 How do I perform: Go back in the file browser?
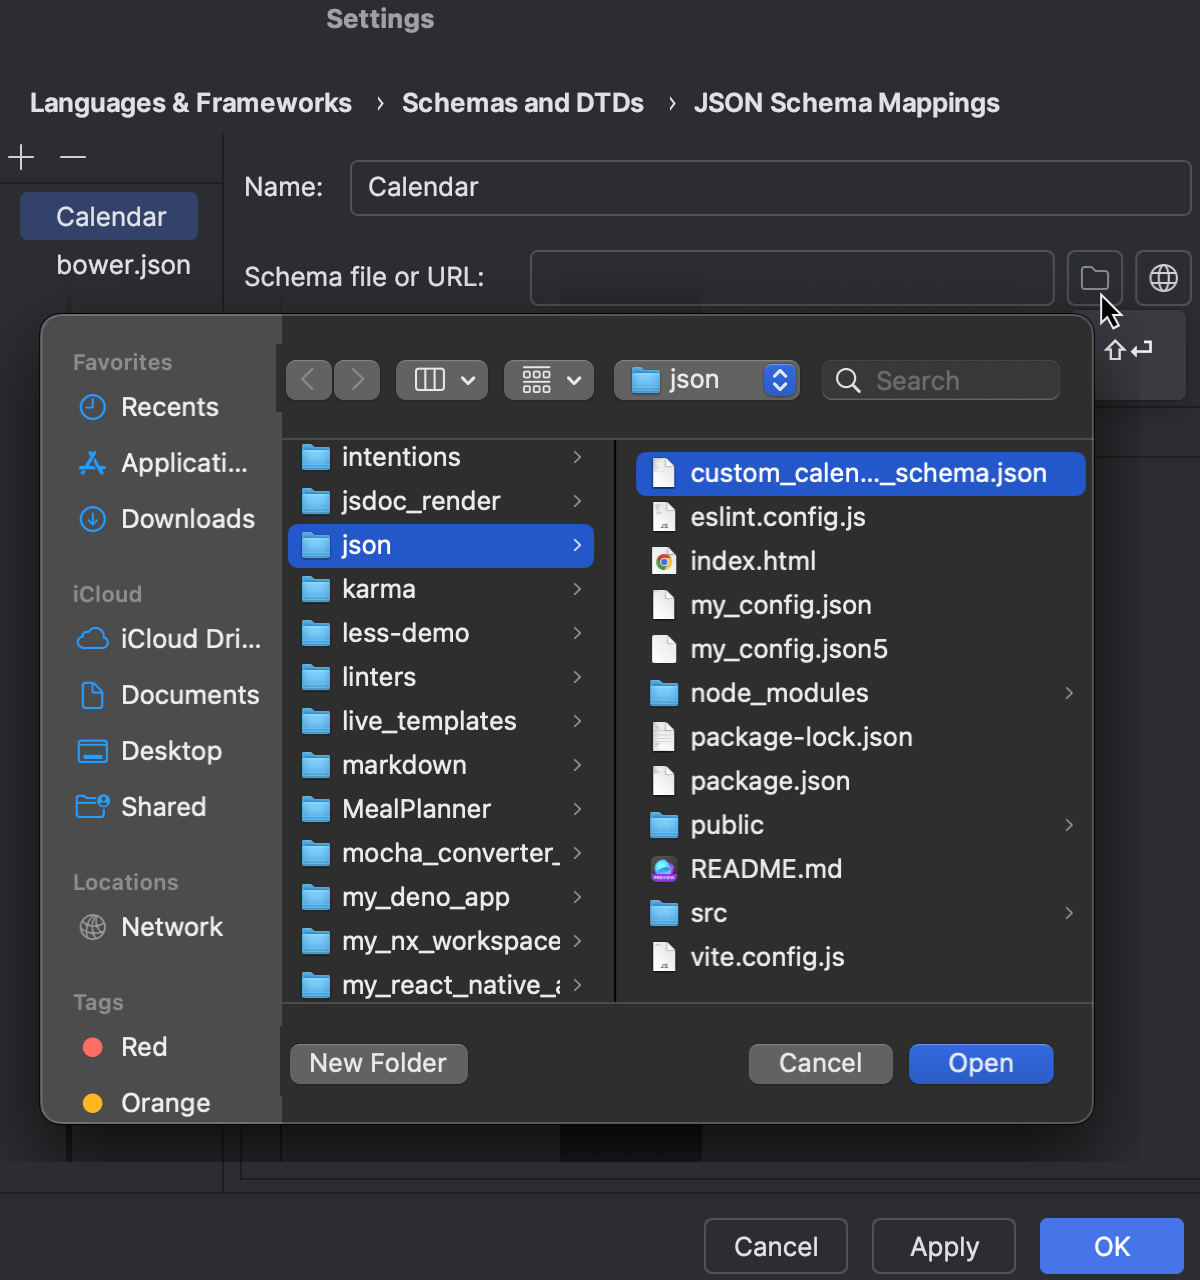308,379
